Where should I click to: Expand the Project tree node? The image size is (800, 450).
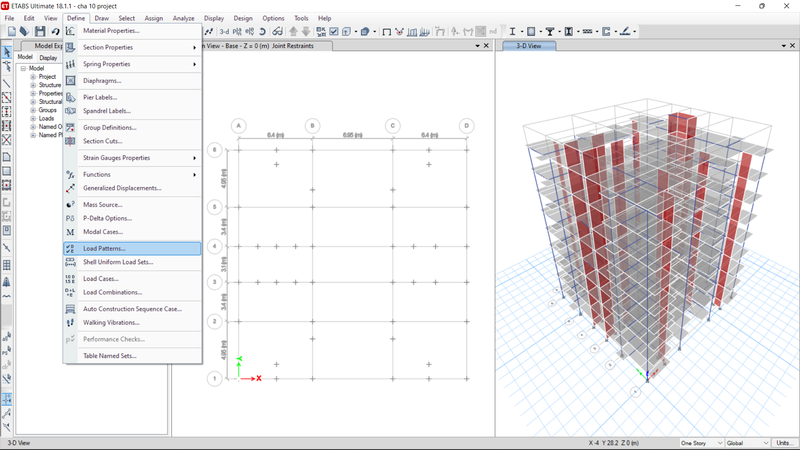33,77
